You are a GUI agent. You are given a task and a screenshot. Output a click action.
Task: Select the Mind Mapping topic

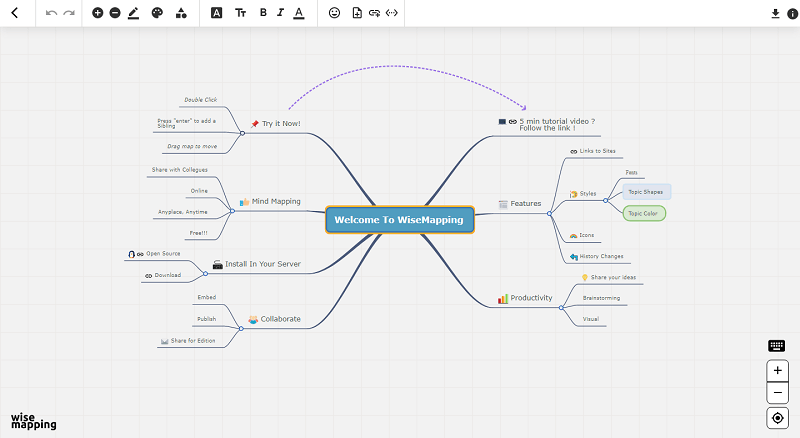point(276,201)
